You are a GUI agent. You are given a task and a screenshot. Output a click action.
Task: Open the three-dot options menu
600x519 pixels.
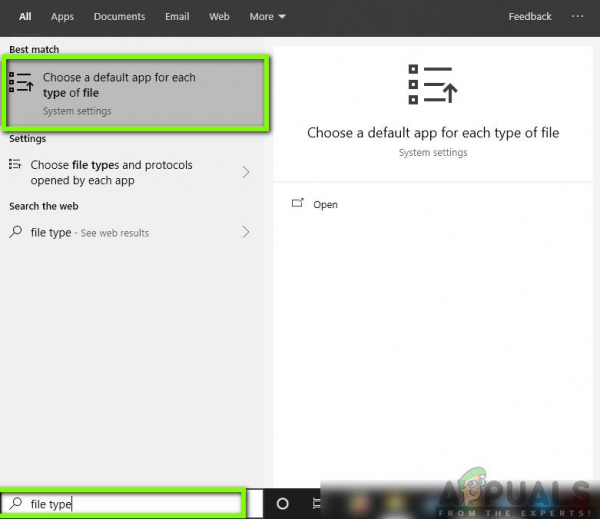pyautogui.click(x=577, y=16)
